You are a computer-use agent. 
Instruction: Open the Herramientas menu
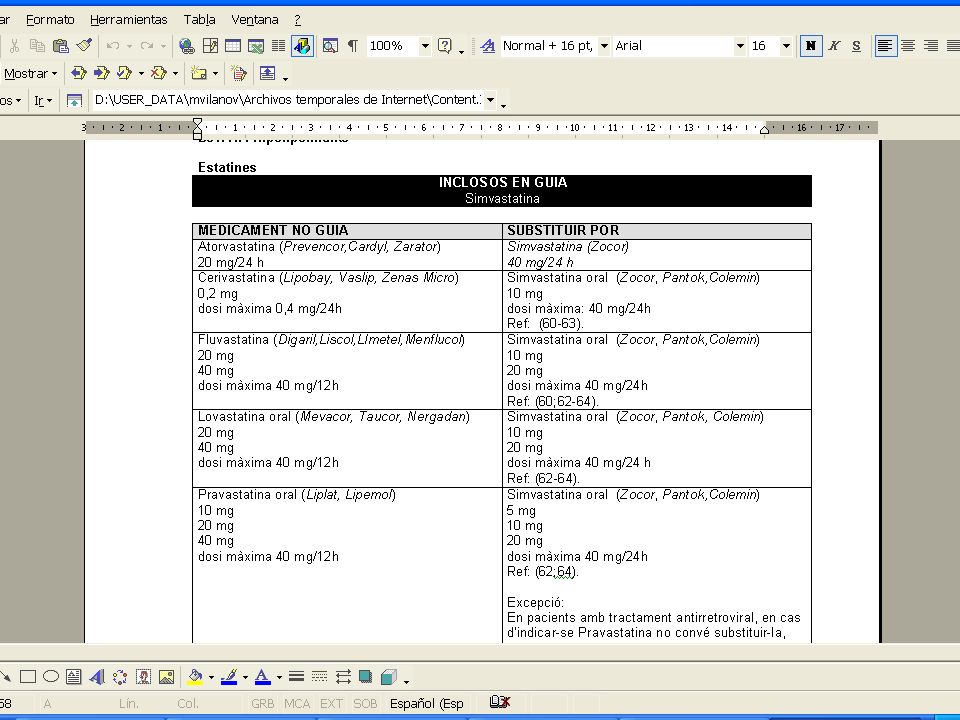click(129, 20)
